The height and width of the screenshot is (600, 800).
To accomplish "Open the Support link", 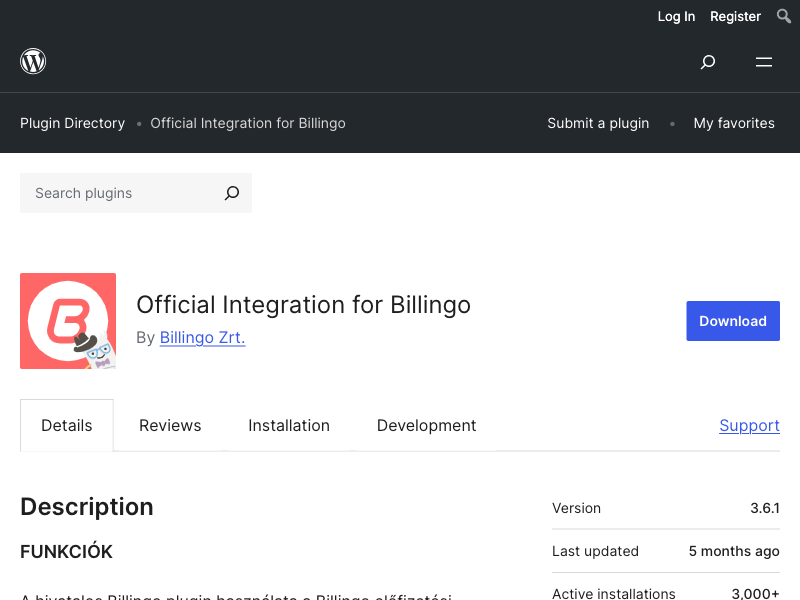I will pos(749,426).
